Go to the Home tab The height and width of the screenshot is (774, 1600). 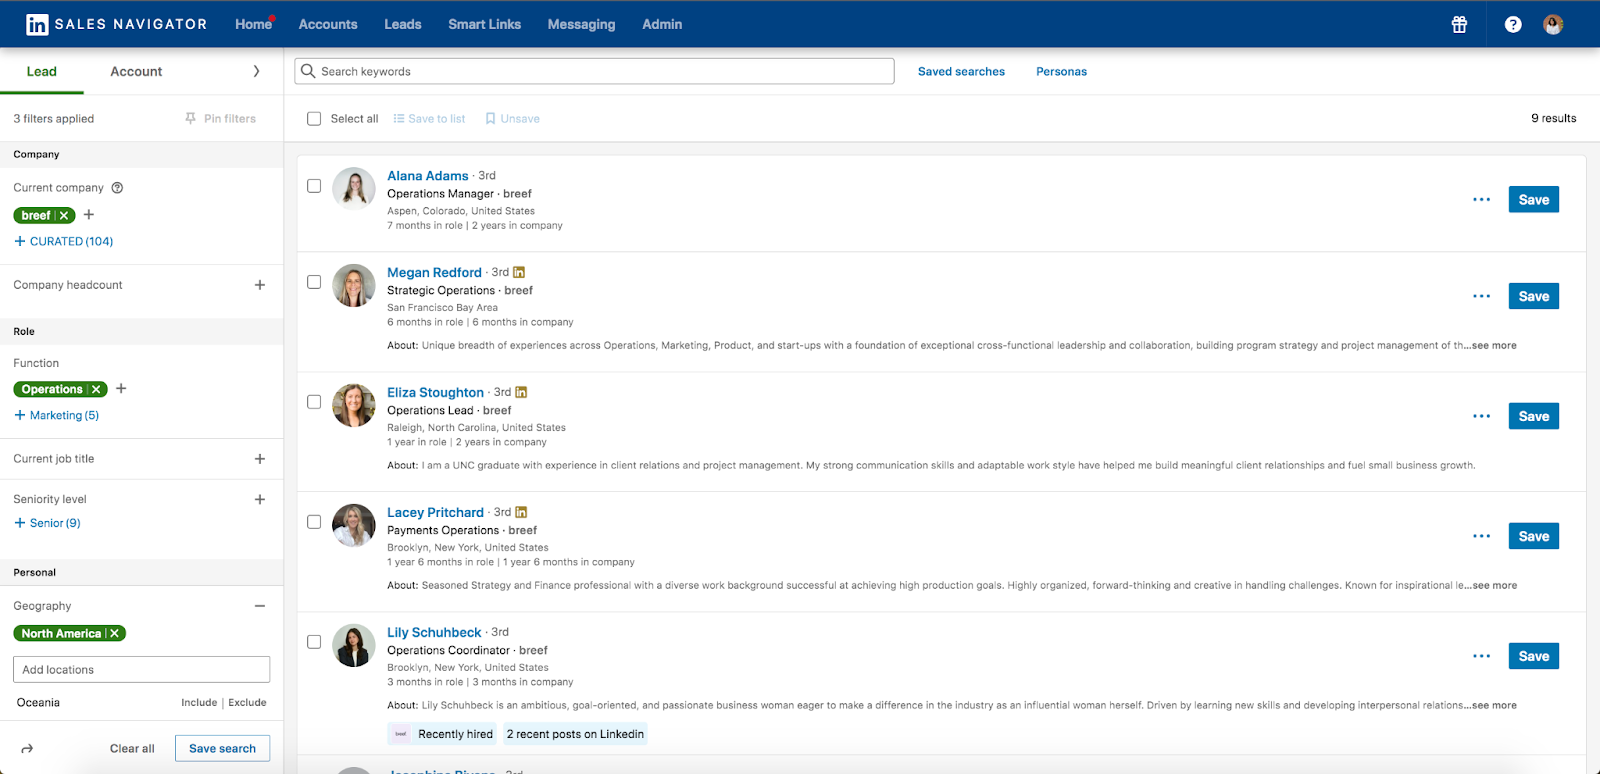pyautogui.click(x=254, y=24)
